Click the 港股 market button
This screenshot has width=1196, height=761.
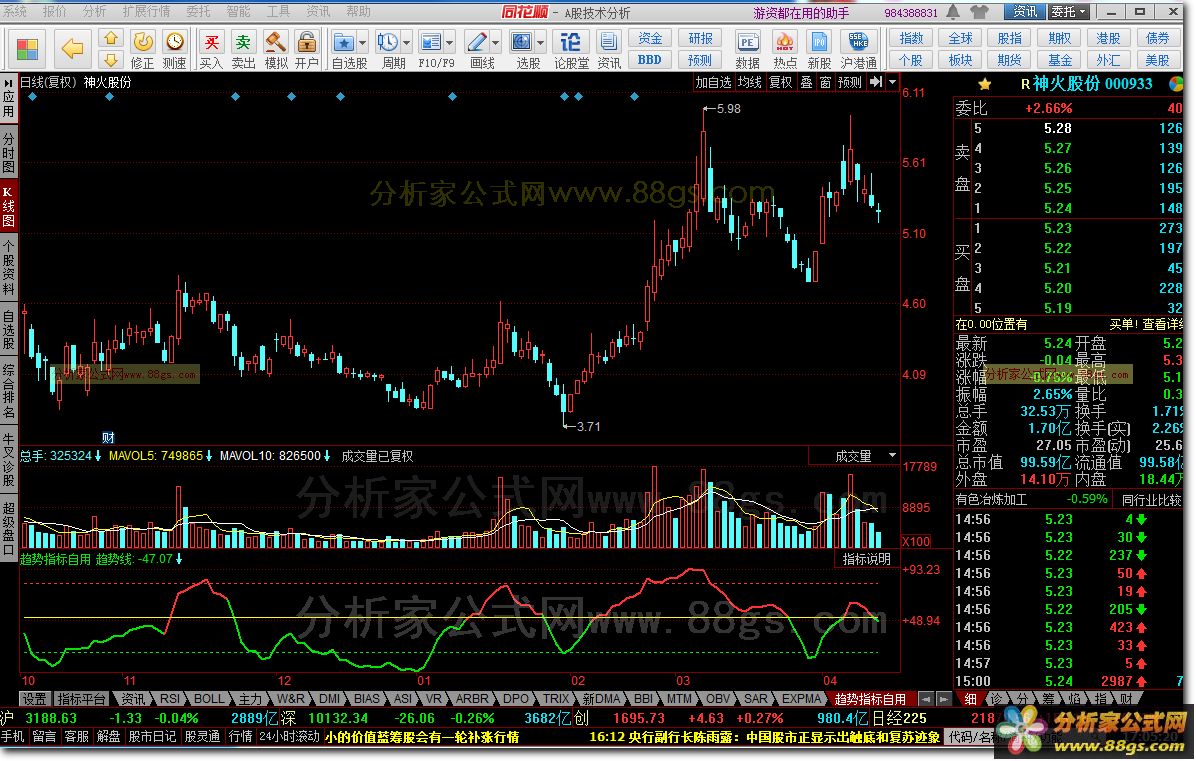pos(1108,38)
